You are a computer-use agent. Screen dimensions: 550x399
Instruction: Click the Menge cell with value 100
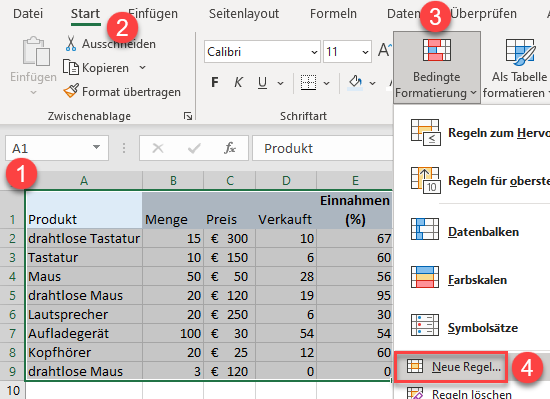[173, 333]
